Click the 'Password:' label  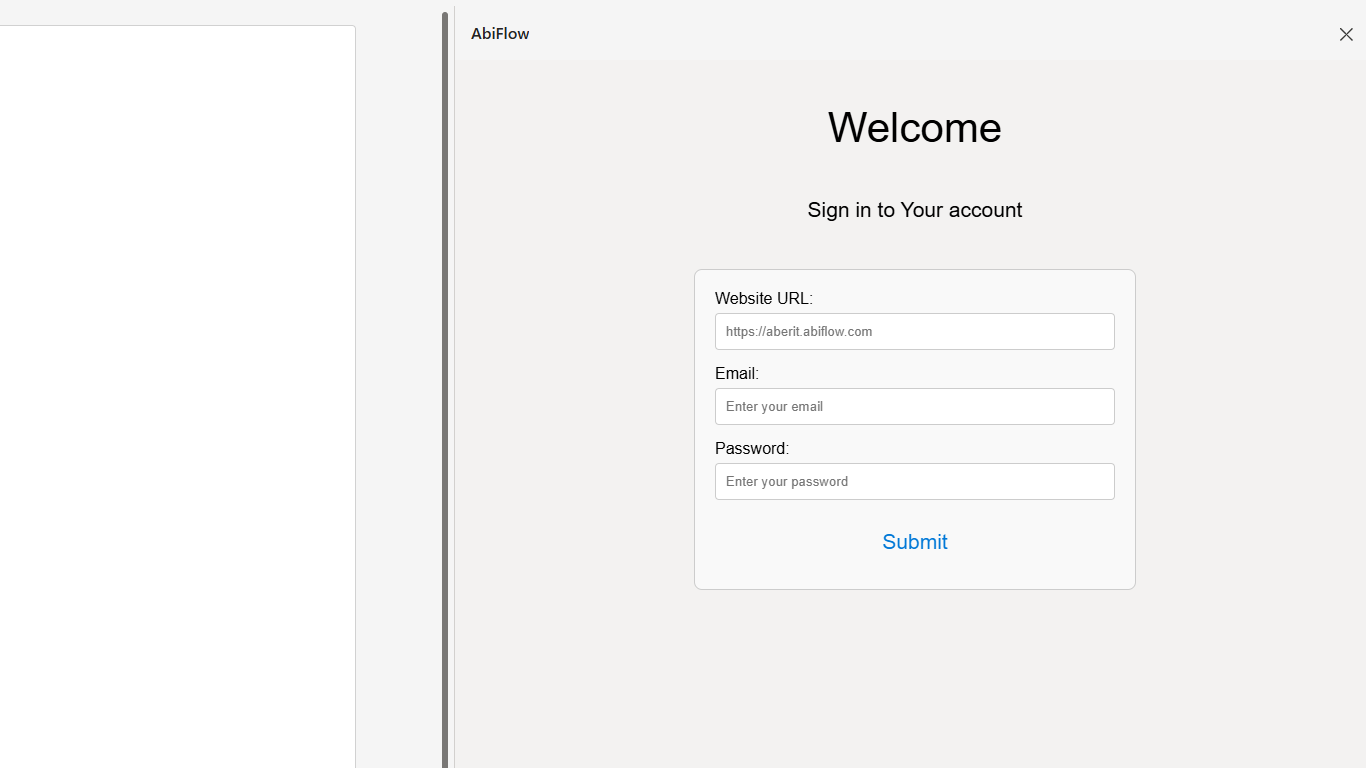(752, 448)
